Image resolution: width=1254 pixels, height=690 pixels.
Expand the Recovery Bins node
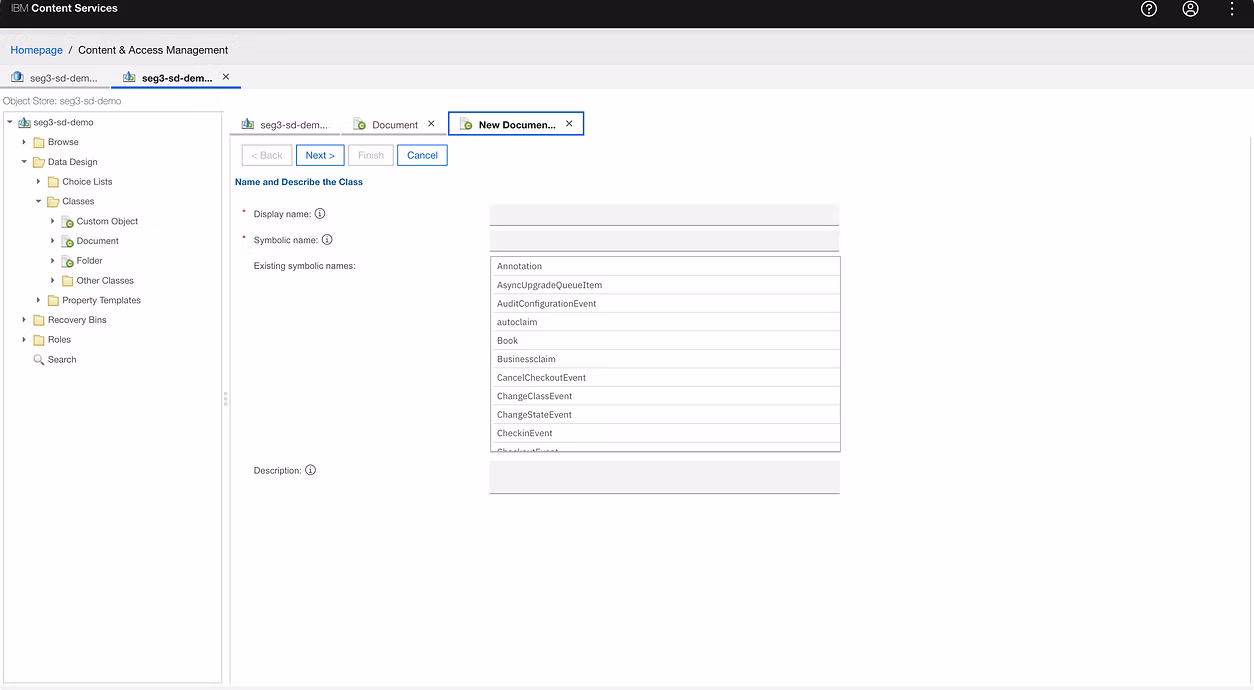[24, 320]
